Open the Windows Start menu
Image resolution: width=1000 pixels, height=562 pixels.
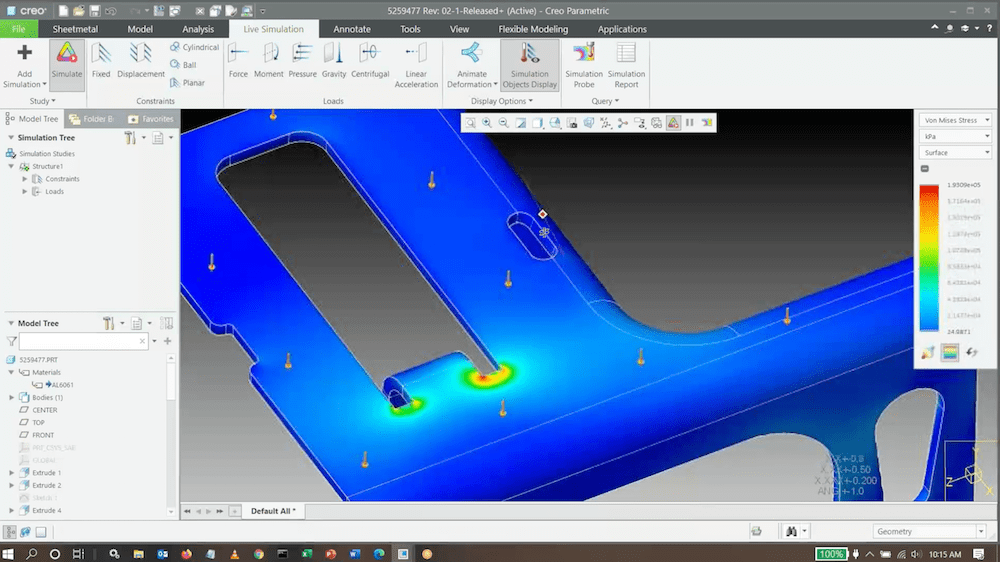point(8,554)
